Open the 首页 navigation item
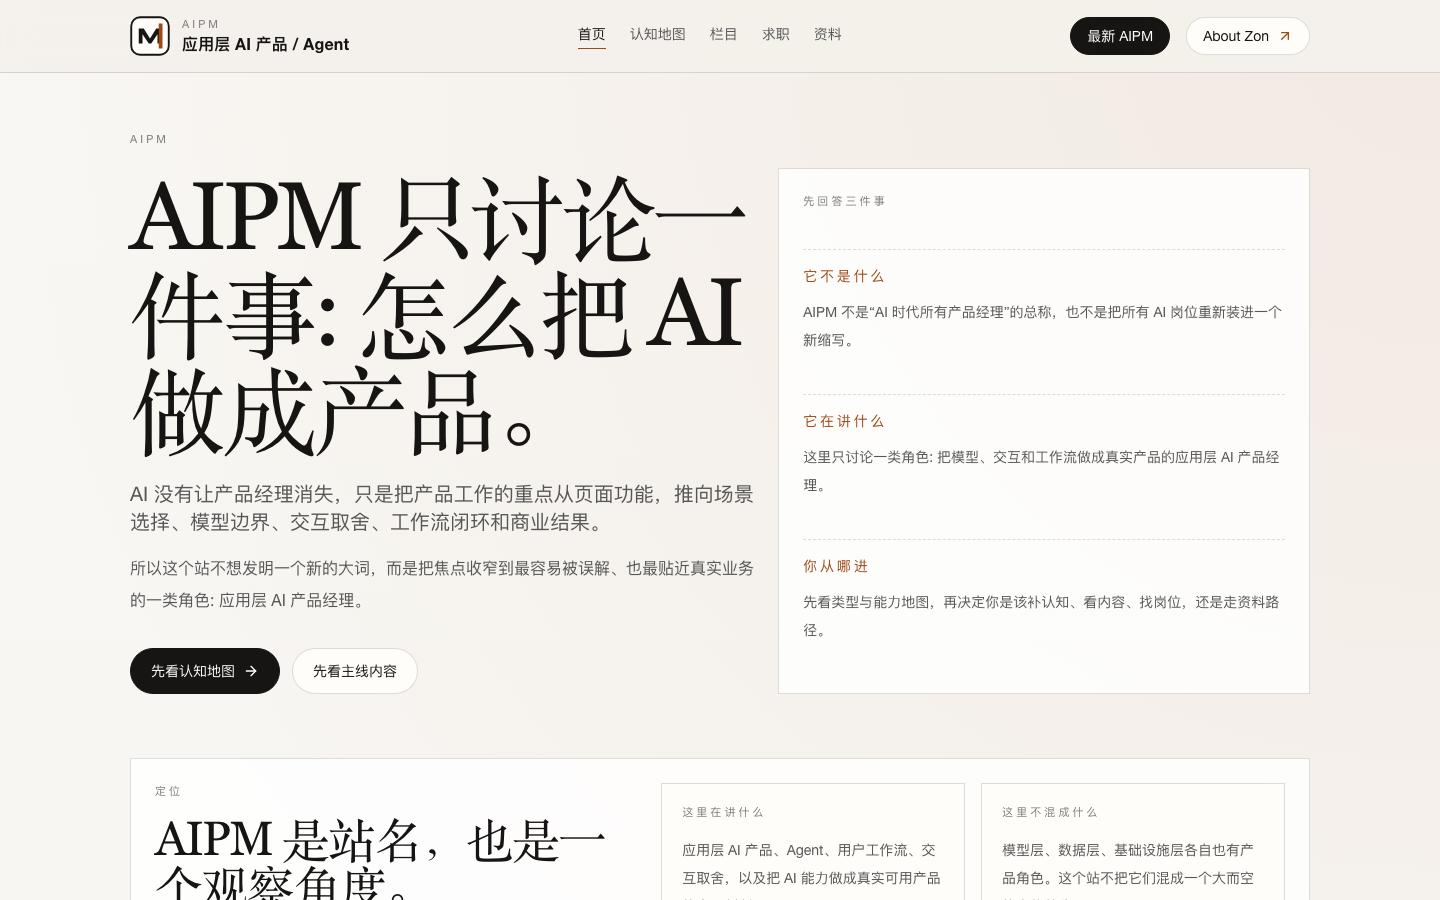Viewport: 1440px width, 900px height. tap(591, 34)
